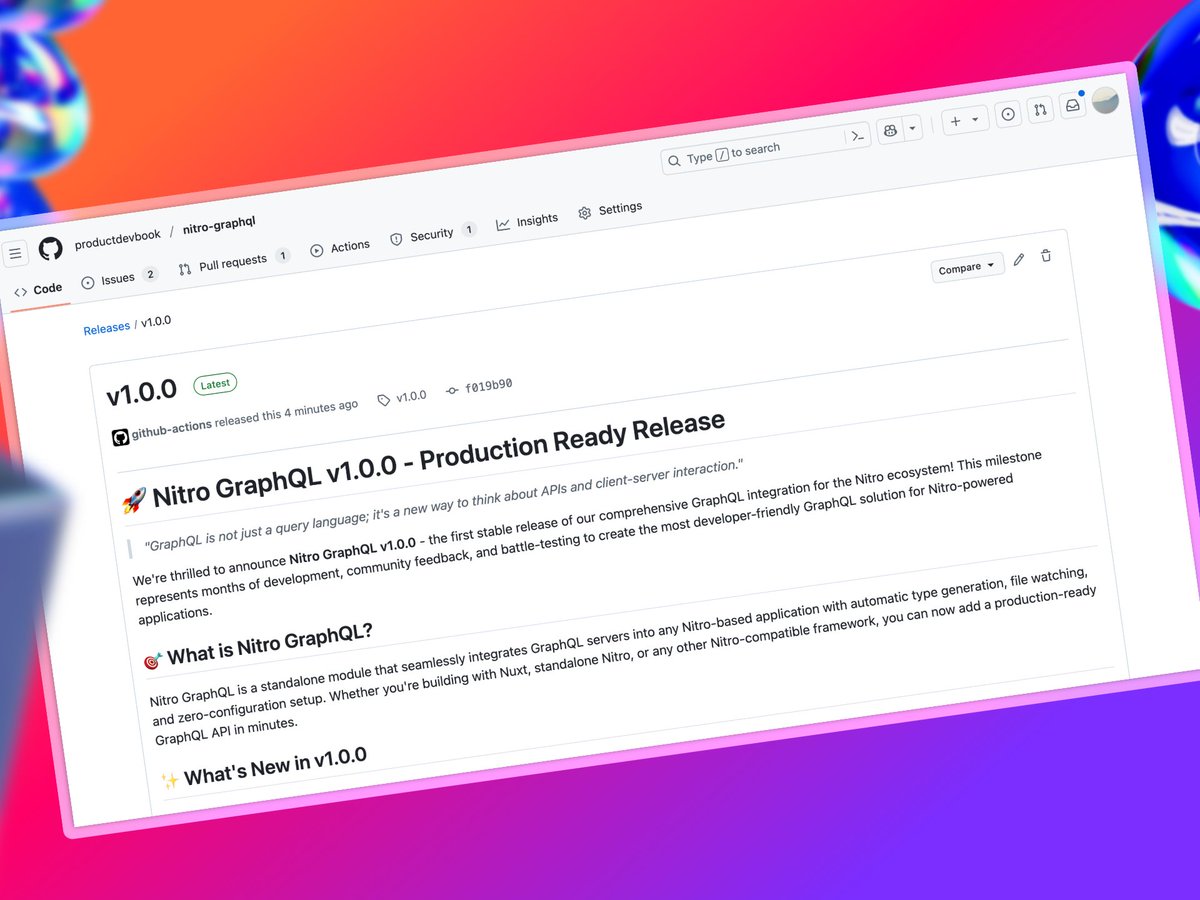The width and height of the screenshot is (1200, 900).
Task: Go to GitHub home via Octocat logo
Action: point(50,248)
